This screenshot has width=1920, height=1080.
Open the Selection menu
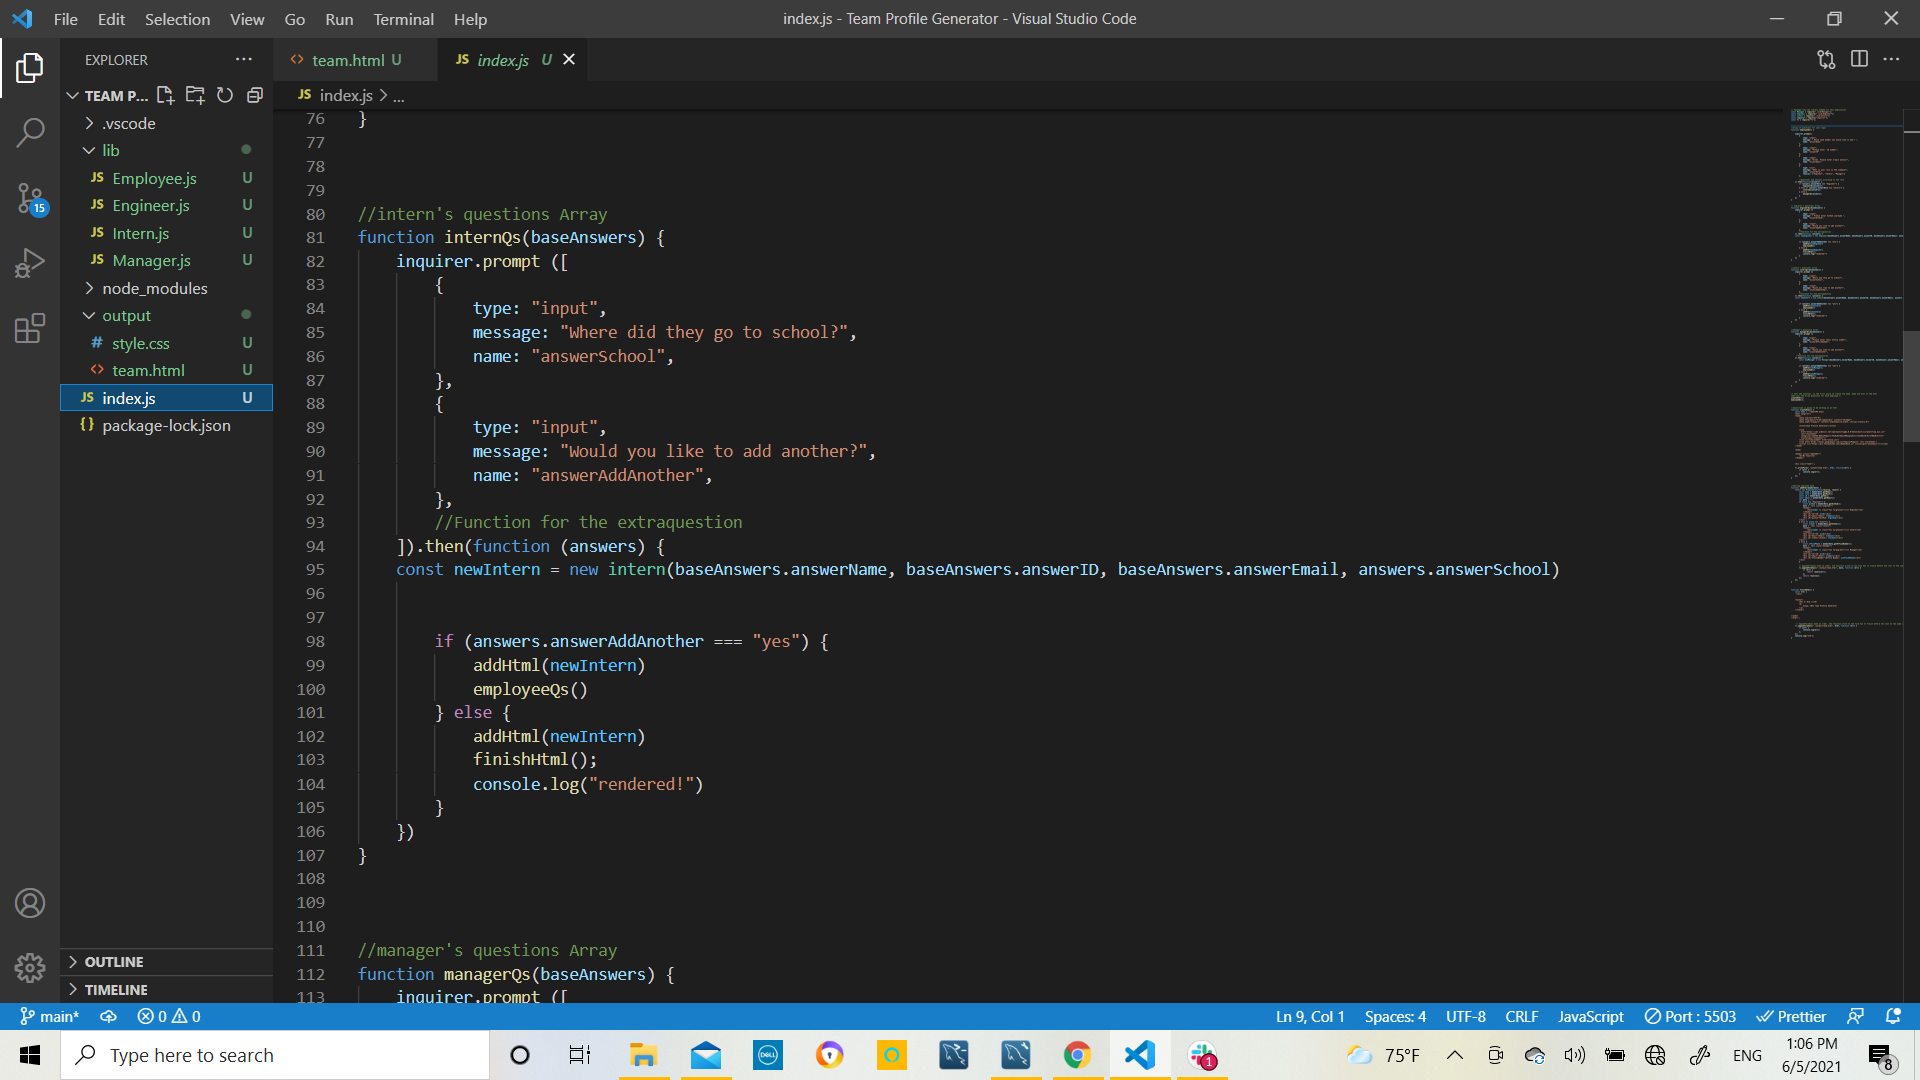177,19
